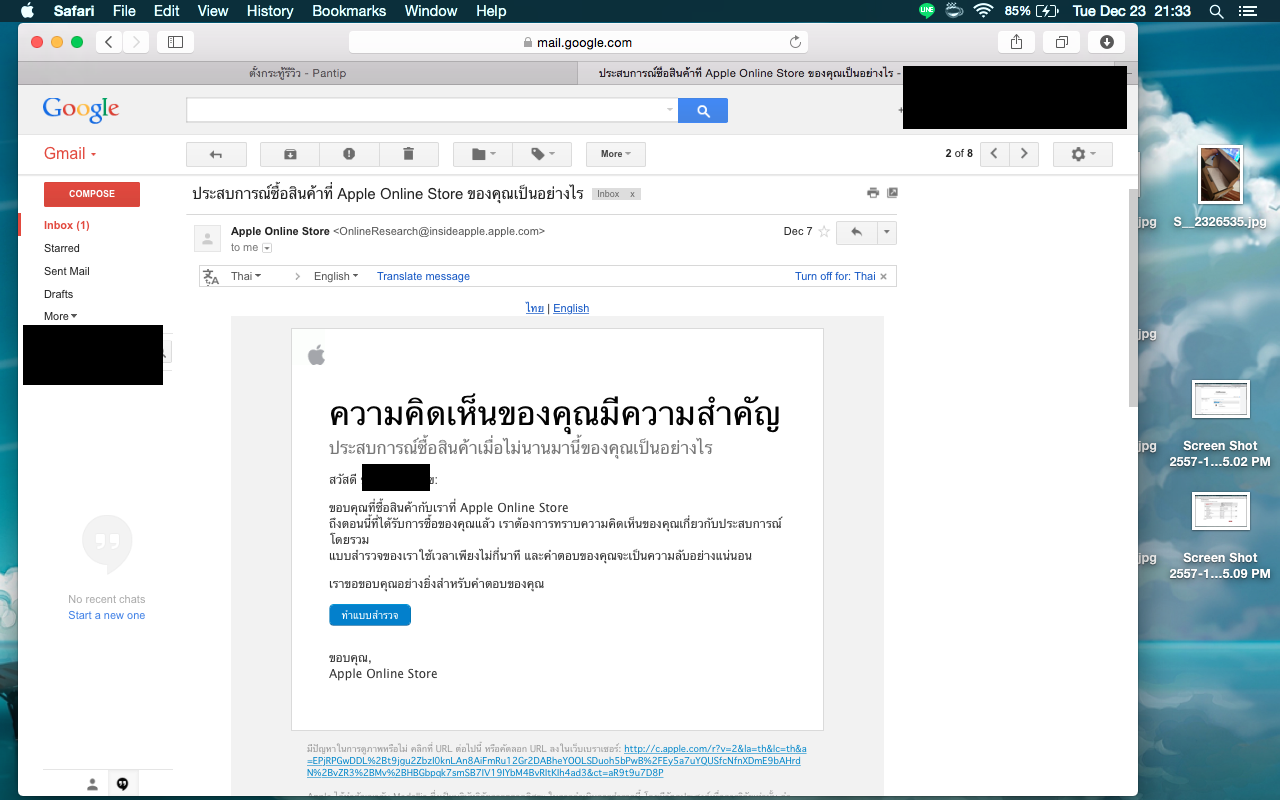Image resolution: width=1280 pixels, height=800 pixels.
Task: Go back with Safari's back arrow
Action: coord(109,42)
